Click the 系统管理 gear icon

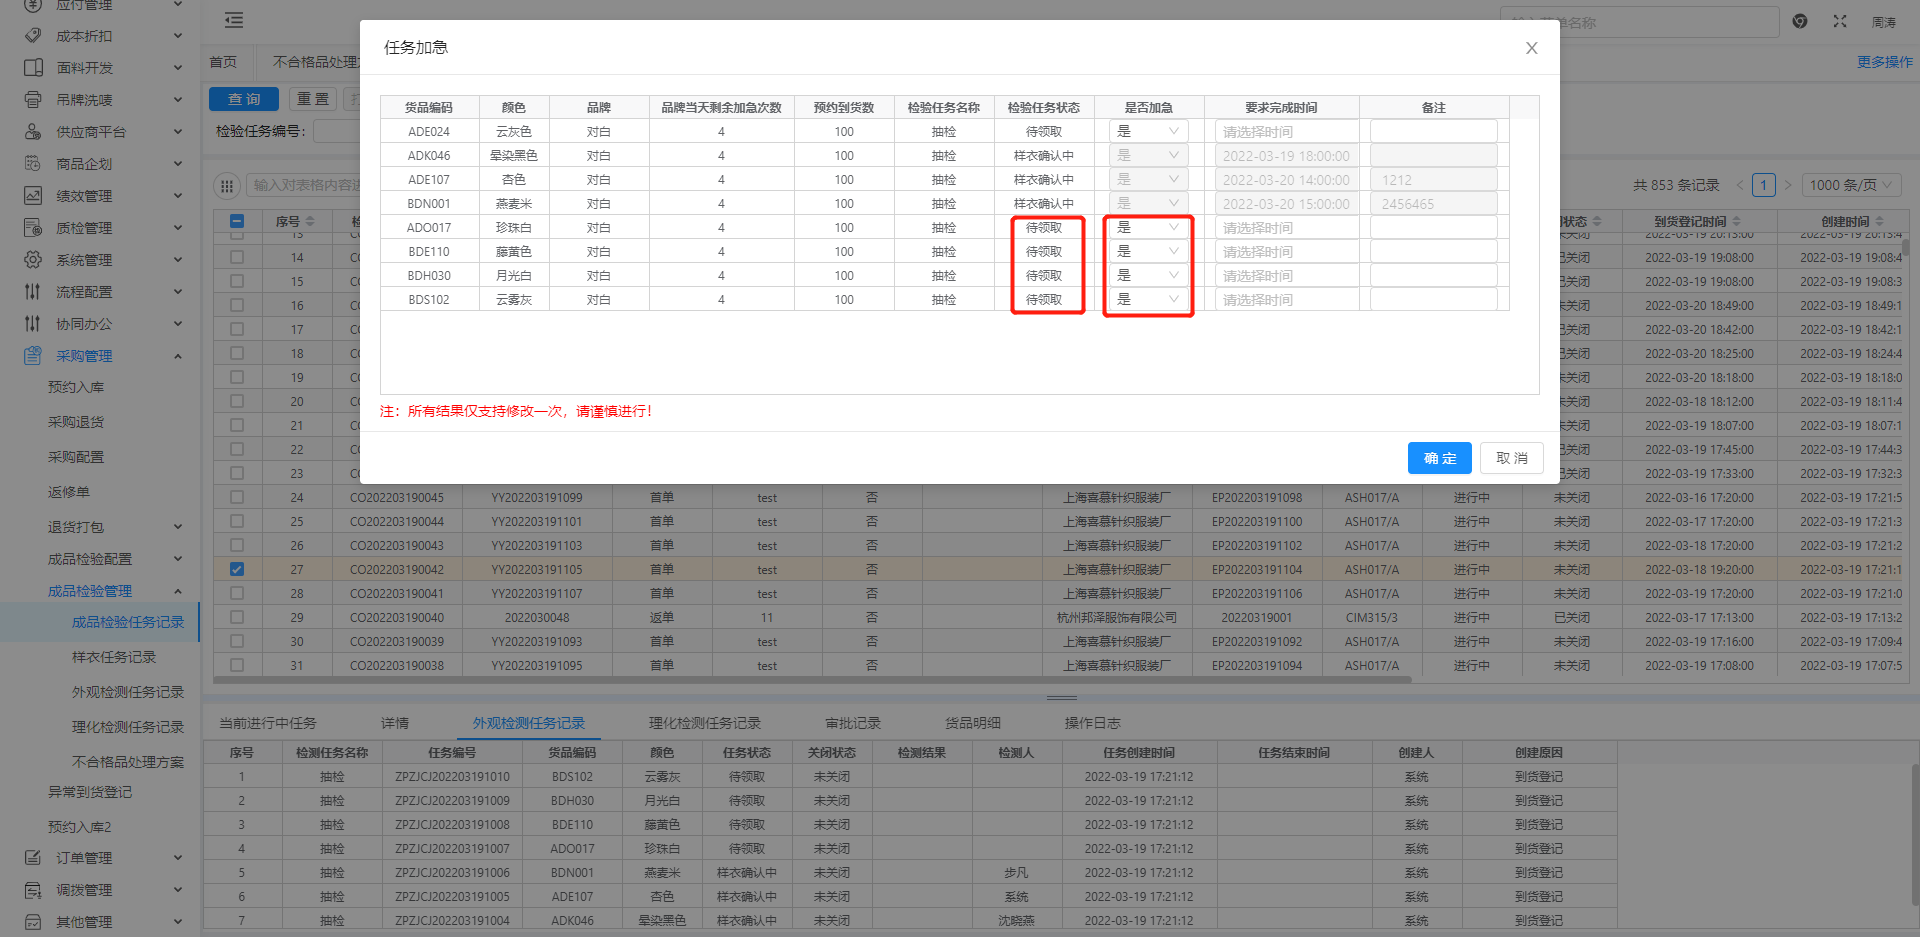tap(33, 260)
